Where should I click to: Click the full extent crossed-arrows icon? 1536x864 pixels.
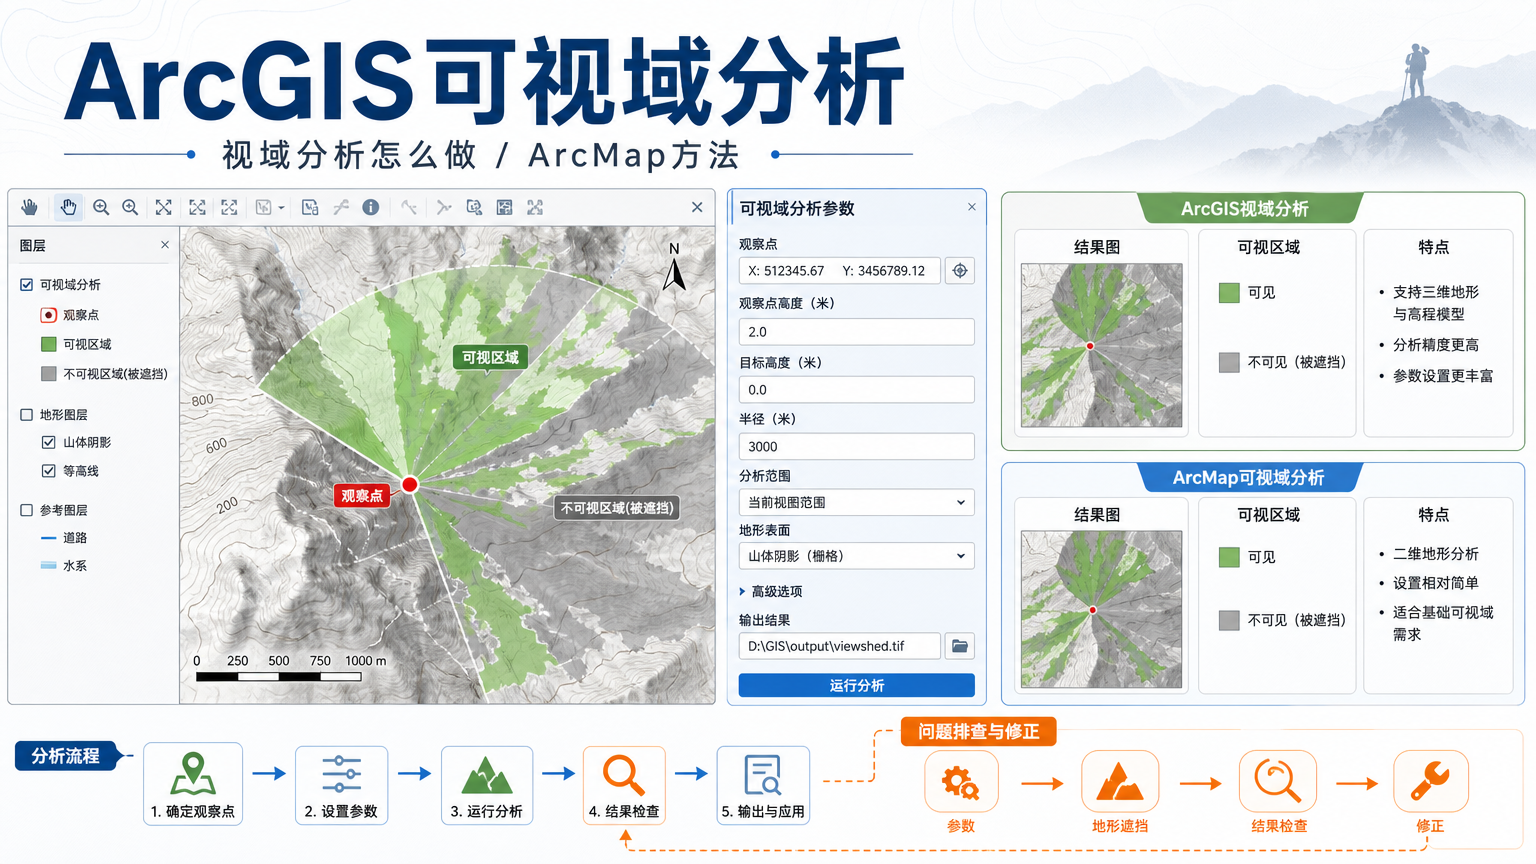pyautogui.click(x=163, y=207)
